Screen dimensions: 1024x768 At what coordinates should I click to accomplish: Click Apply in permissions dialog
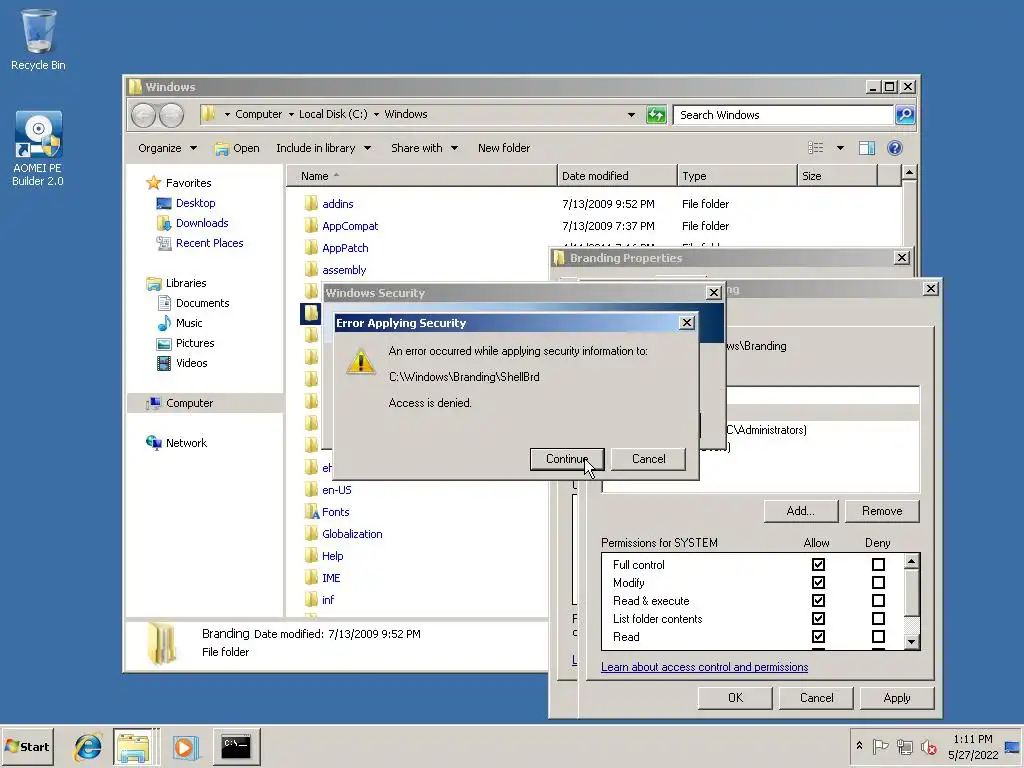(897, 698)
